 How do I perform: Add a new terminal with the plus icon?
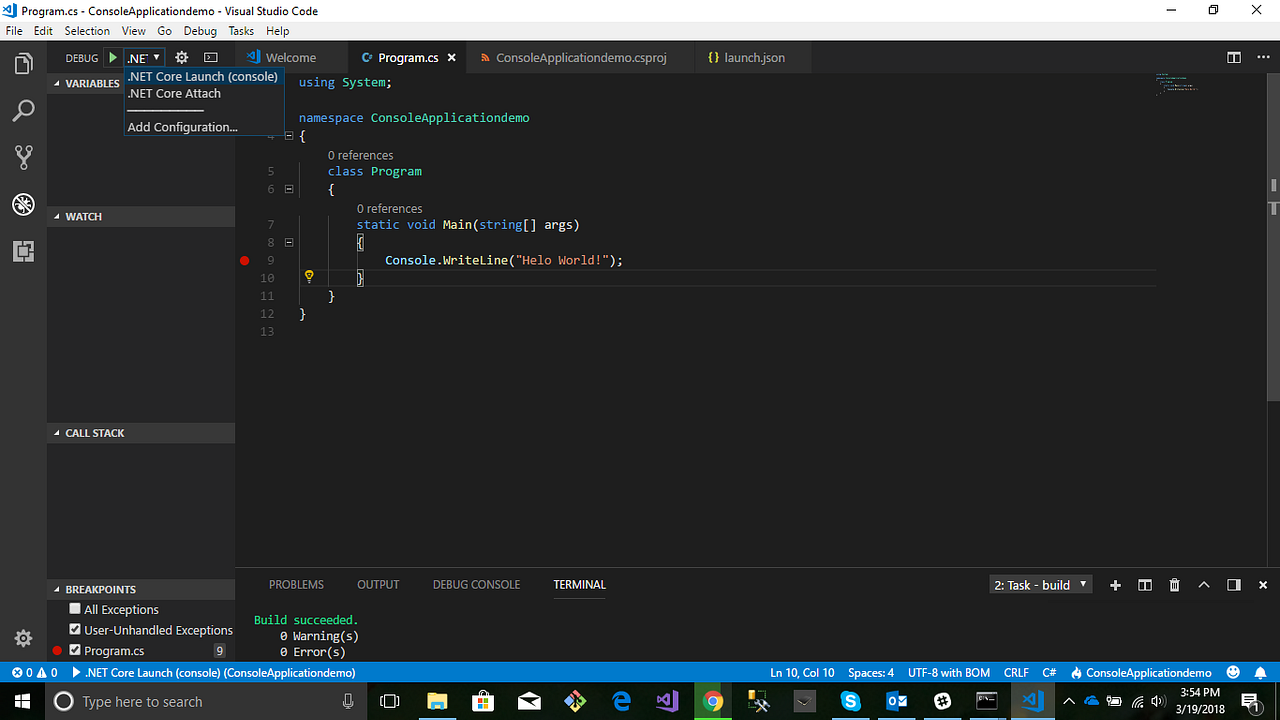point(1115,585)
